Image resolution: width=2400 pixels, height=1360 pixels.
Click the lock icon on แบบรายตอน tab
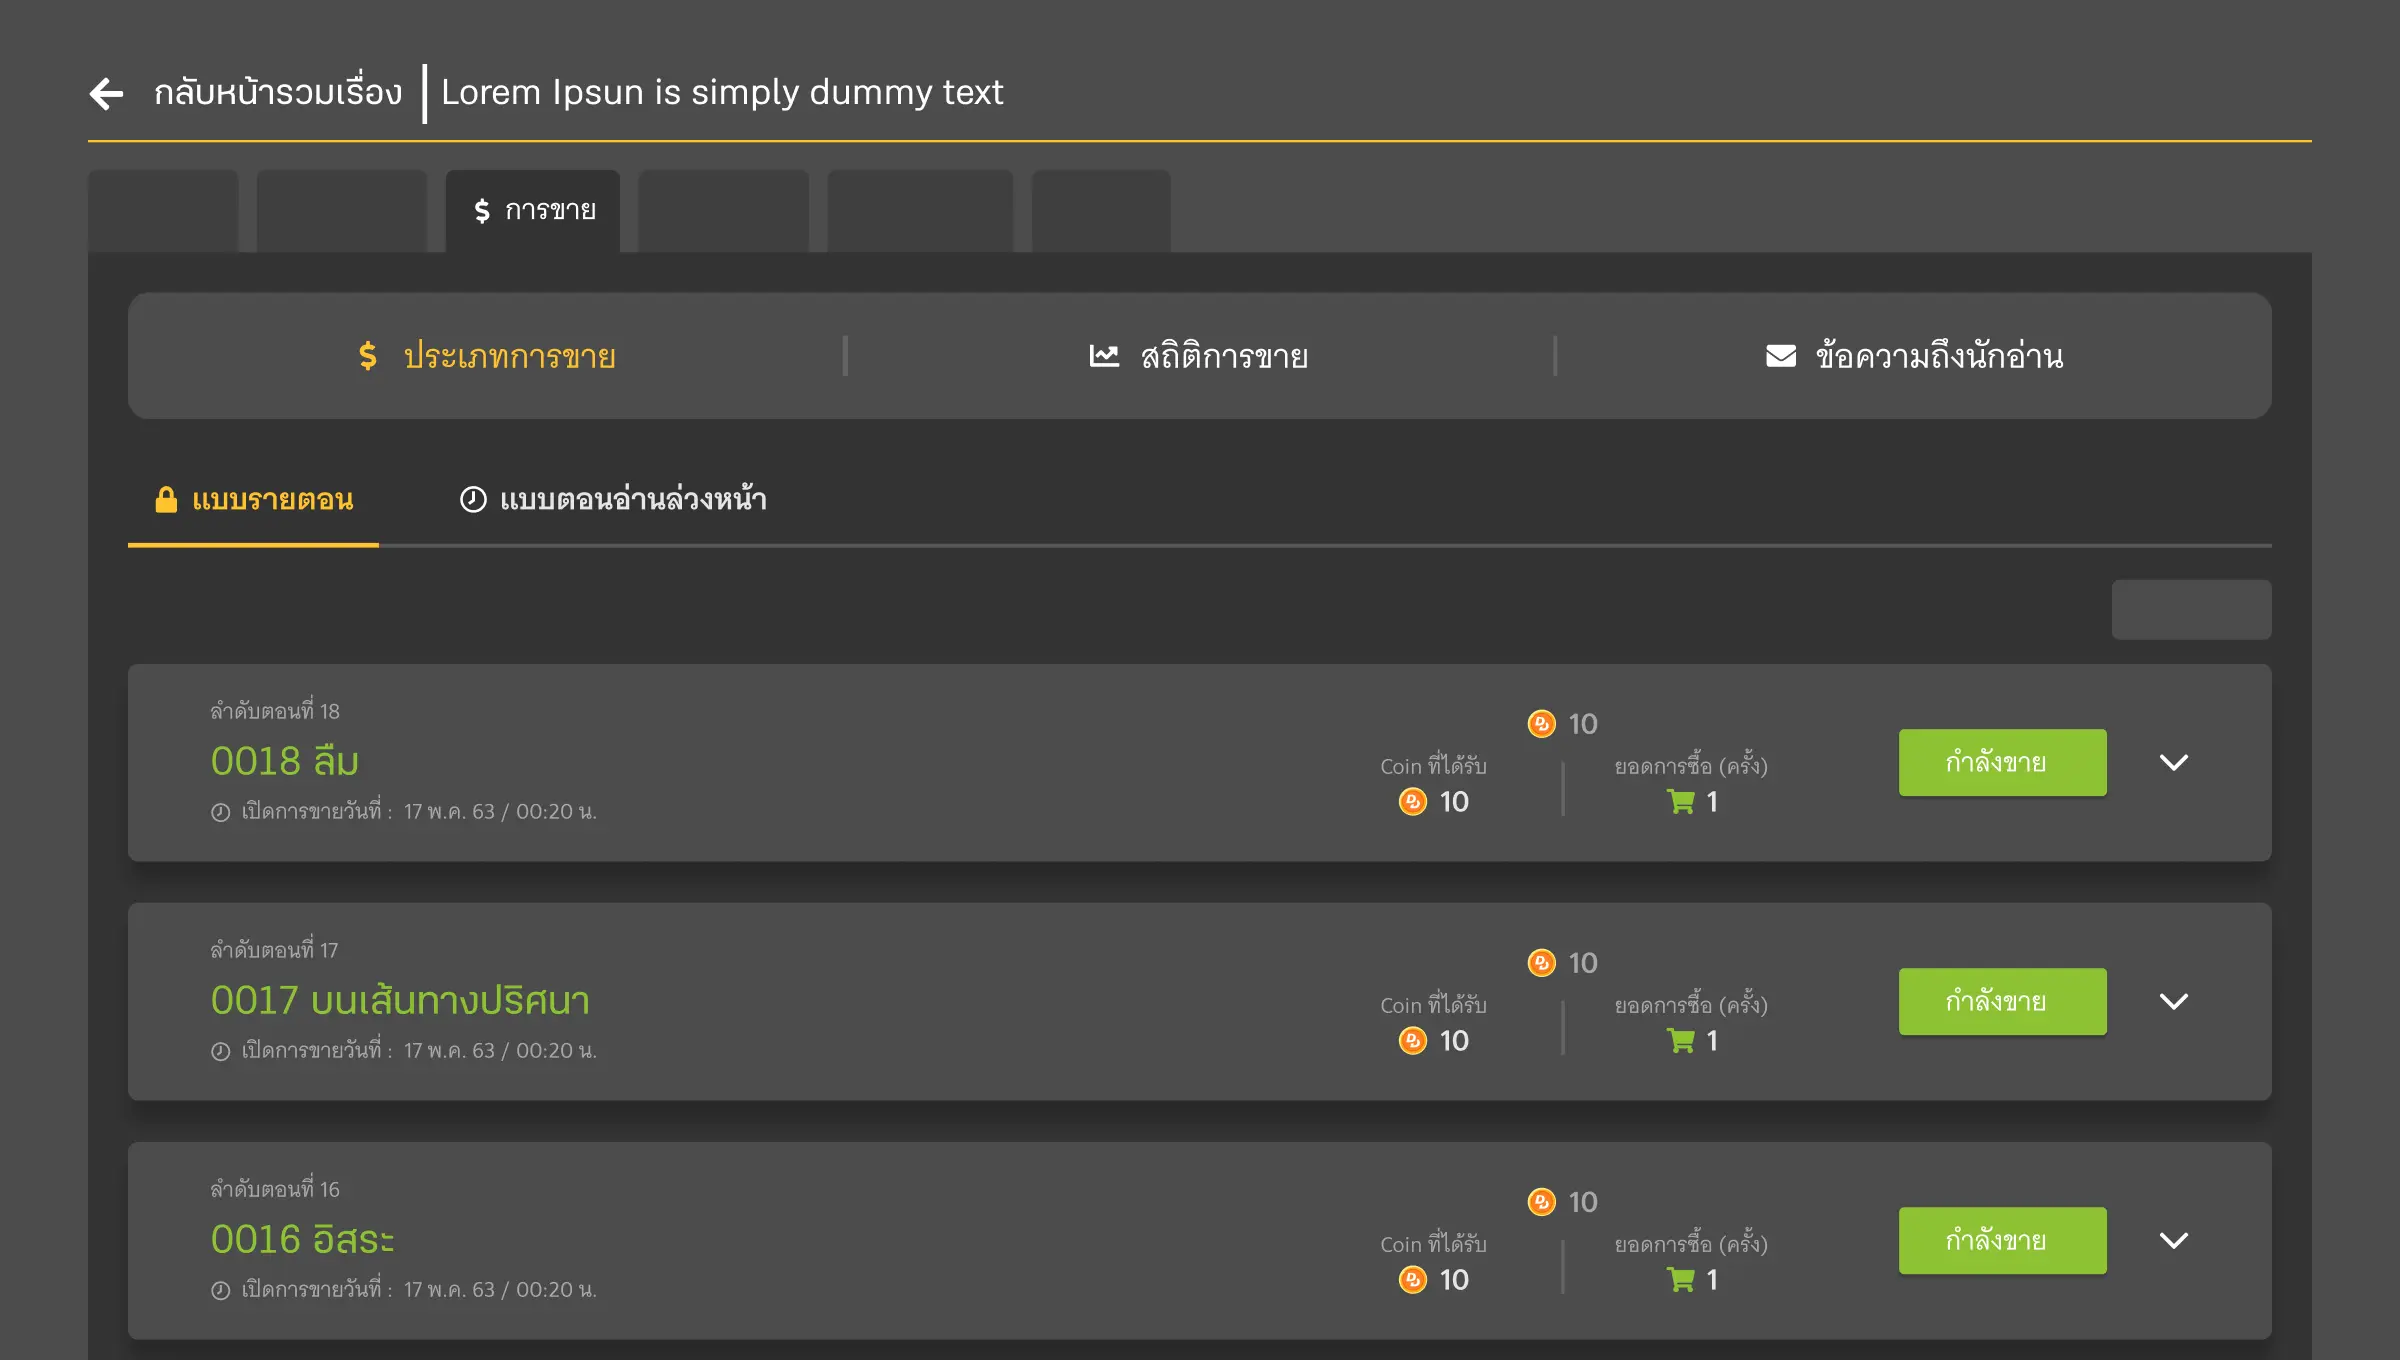coord(166,499)
